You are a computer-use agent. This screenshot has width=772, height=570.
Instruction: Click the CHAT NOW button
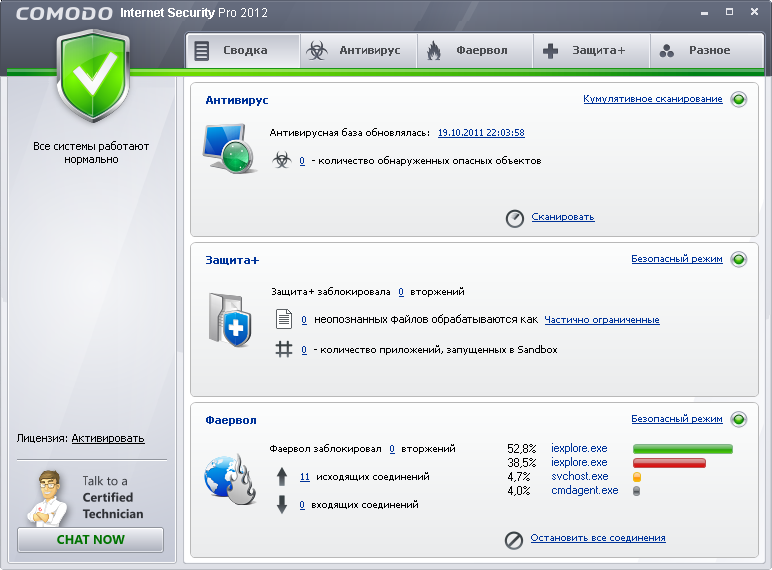(91, 539)
